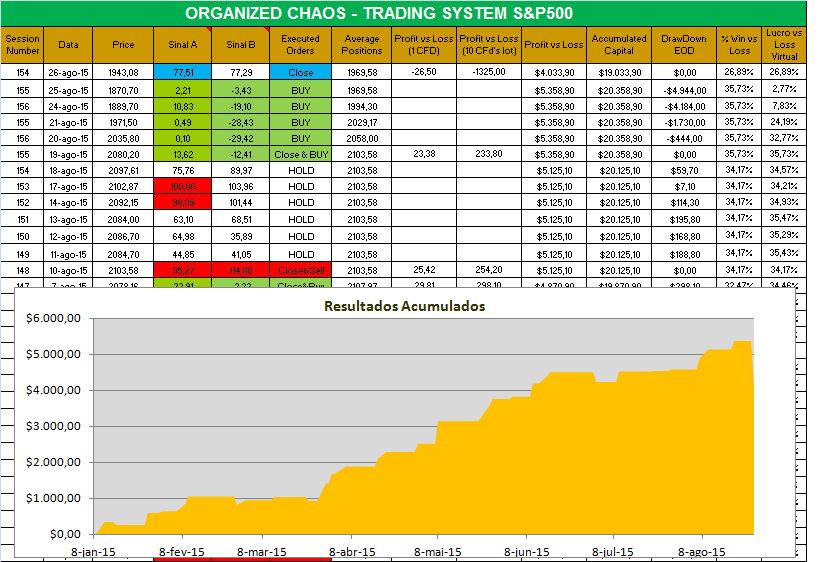Click the blue Sinal A cell '77,51'

tap(183, 72)
